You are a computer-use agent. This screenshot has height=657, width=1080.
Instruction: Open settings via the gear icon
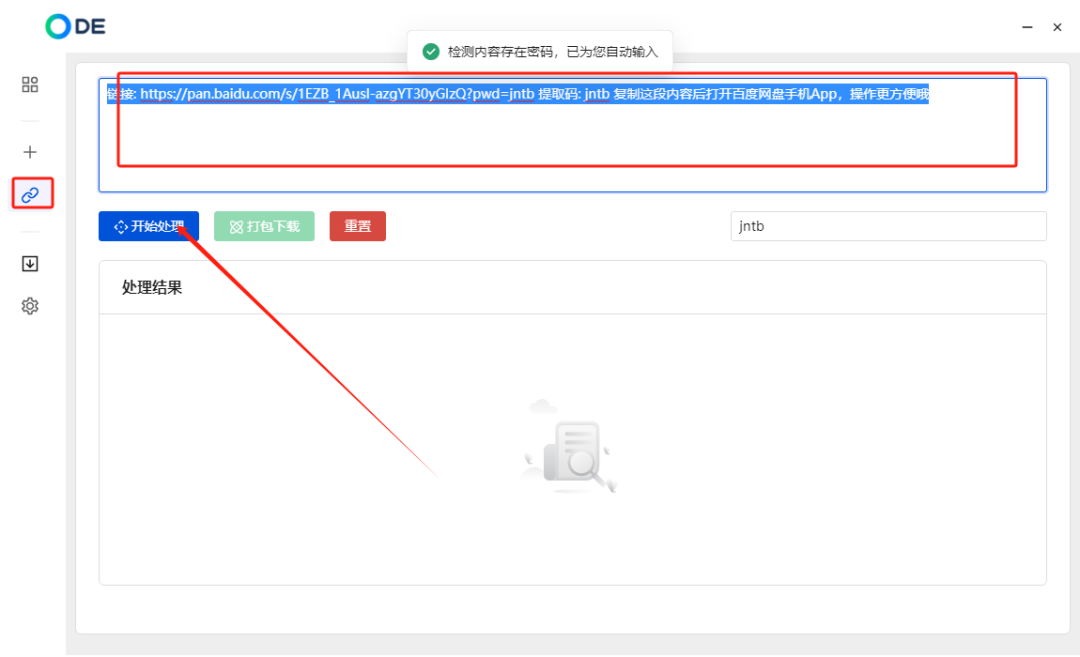pyautogui.click(x=30, y=306)
